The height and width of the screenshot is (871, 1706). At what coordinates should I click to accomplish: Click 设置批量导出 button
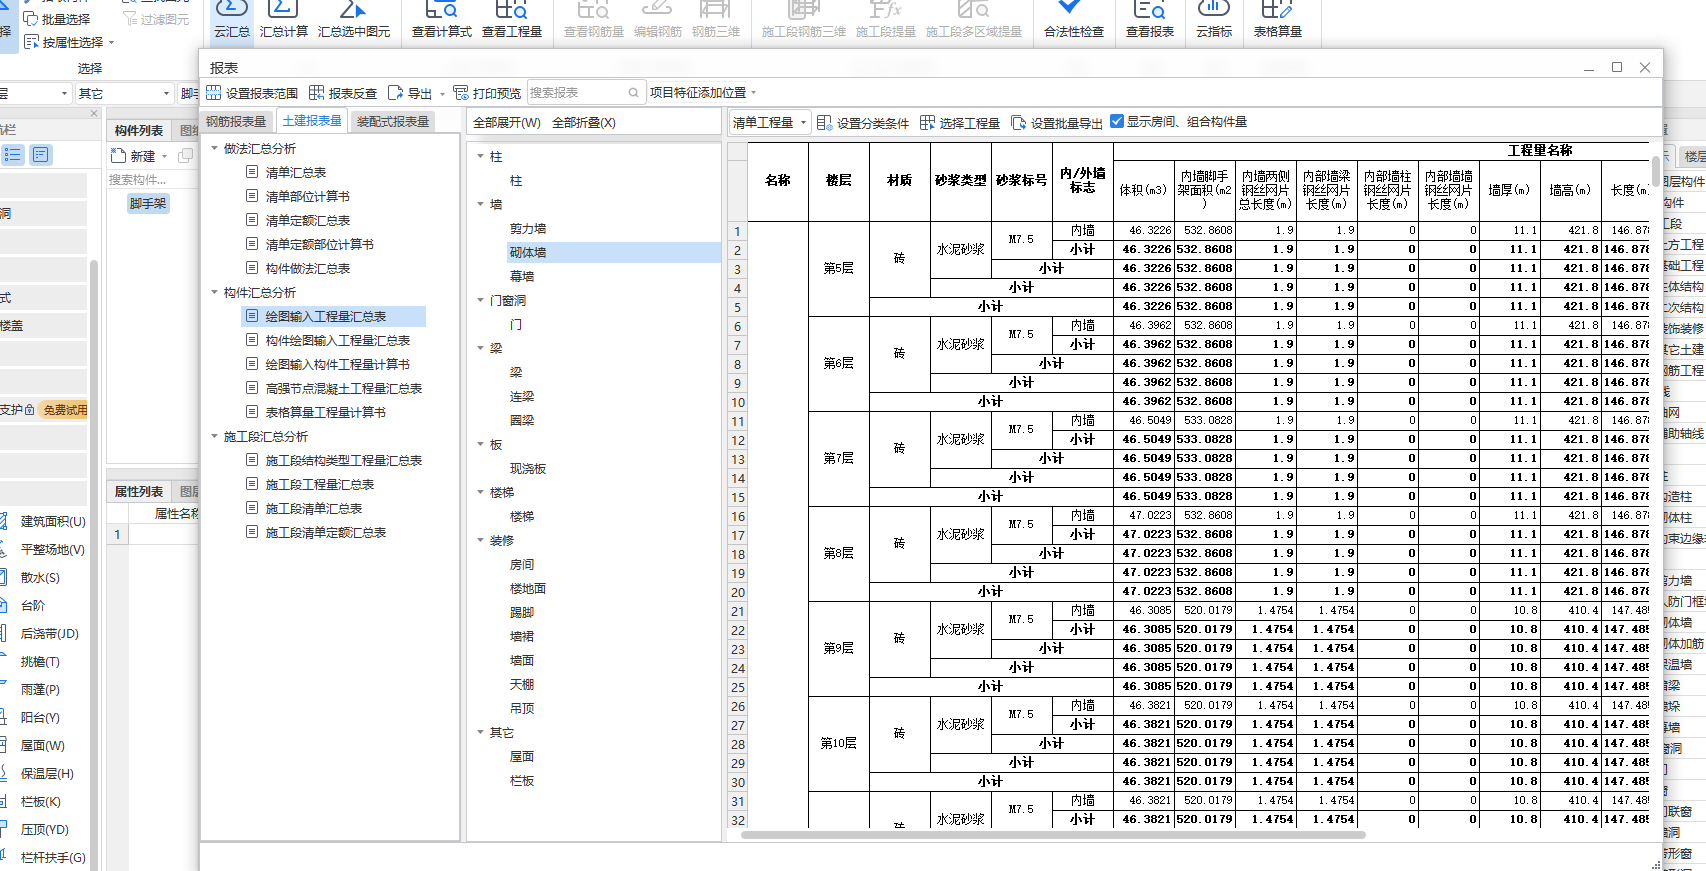tap(1057, 123)
